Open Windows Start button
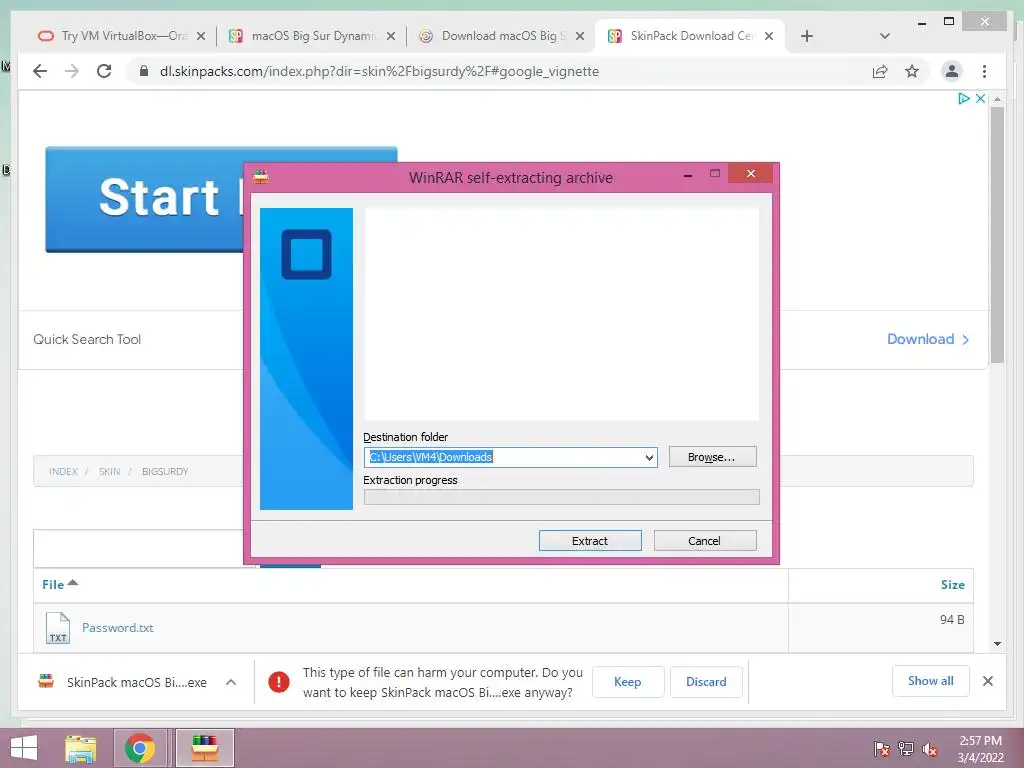Image resolution: width=1024 pixels, height=768 pixels. (x=24, y=748)
